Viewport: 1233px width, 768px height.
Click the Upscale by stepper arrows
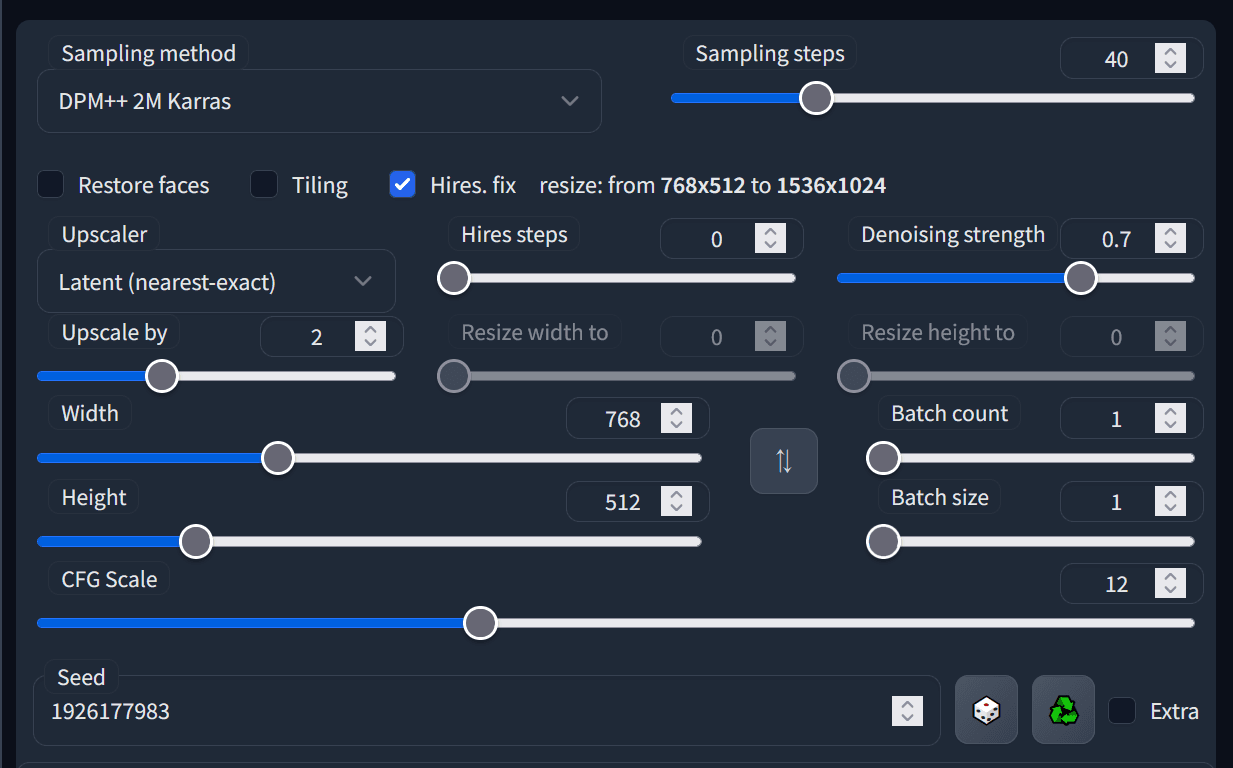[x=370, y=337]
